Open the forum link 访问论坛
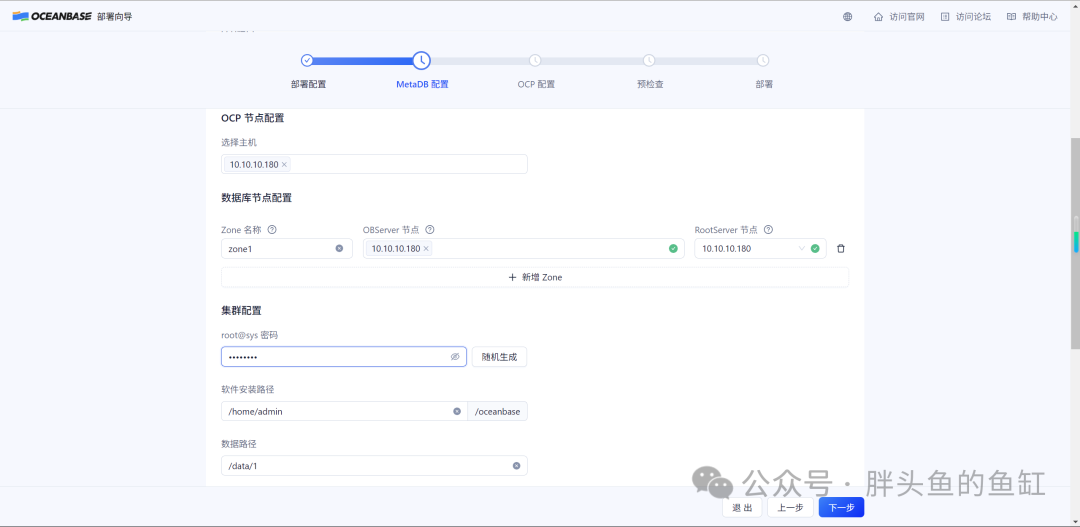 point(966,17)
